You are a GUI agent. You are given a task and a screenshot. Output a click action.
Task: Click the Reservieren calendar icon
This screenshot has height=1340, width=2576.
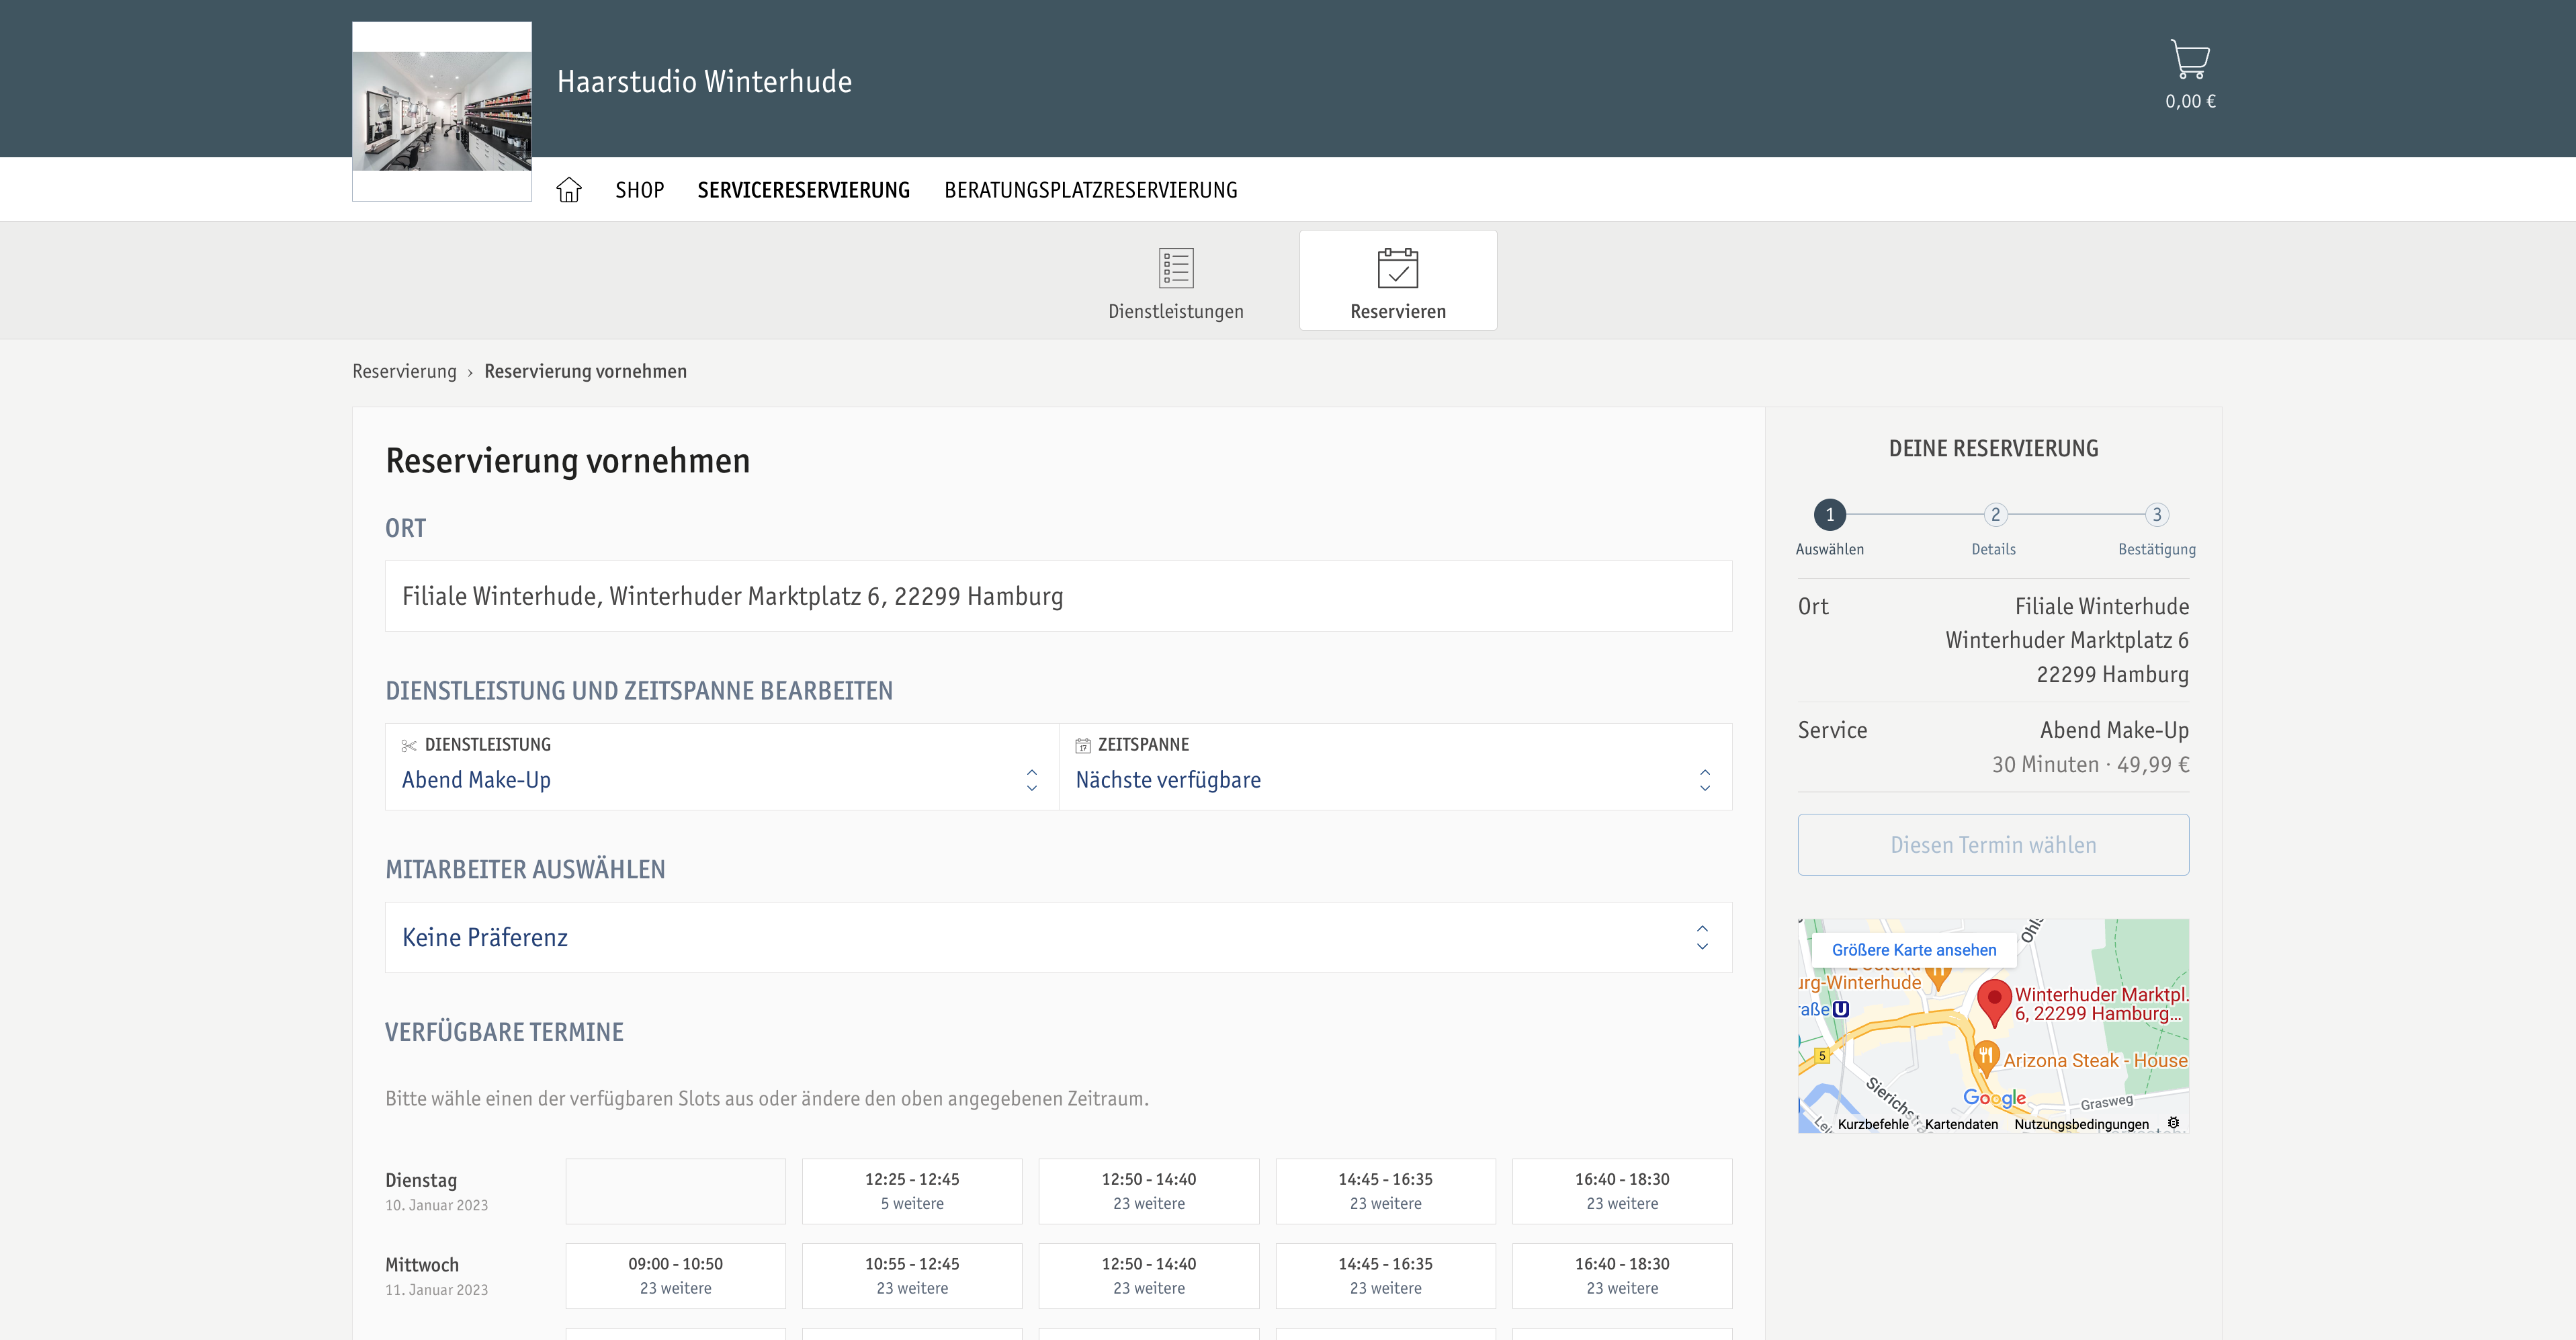pos(1397,268)
